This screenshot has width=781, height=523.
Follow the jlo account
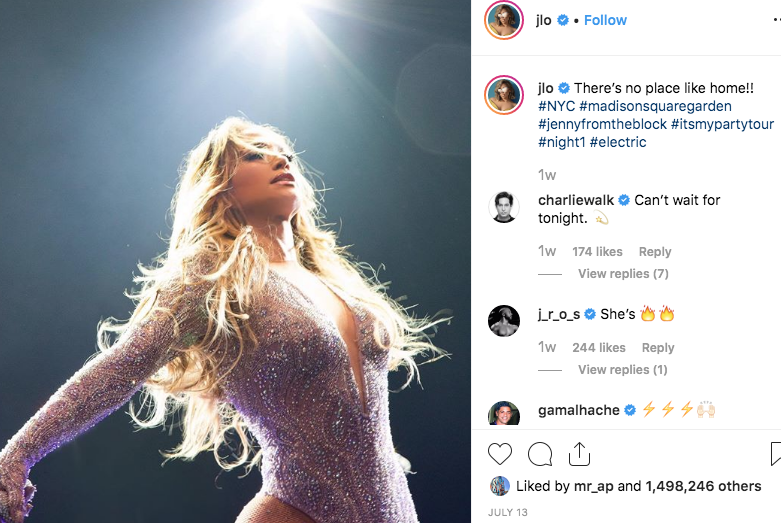605,20
